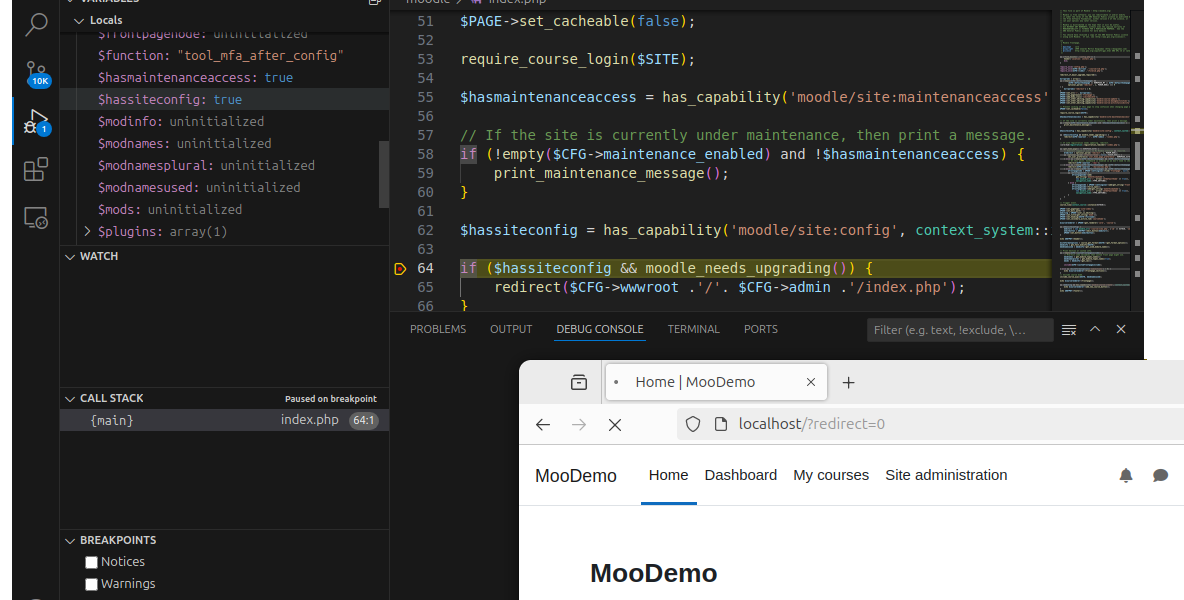Switch to the TERMINAL tab
The image size is (1184, 600).
pos(693,329)
